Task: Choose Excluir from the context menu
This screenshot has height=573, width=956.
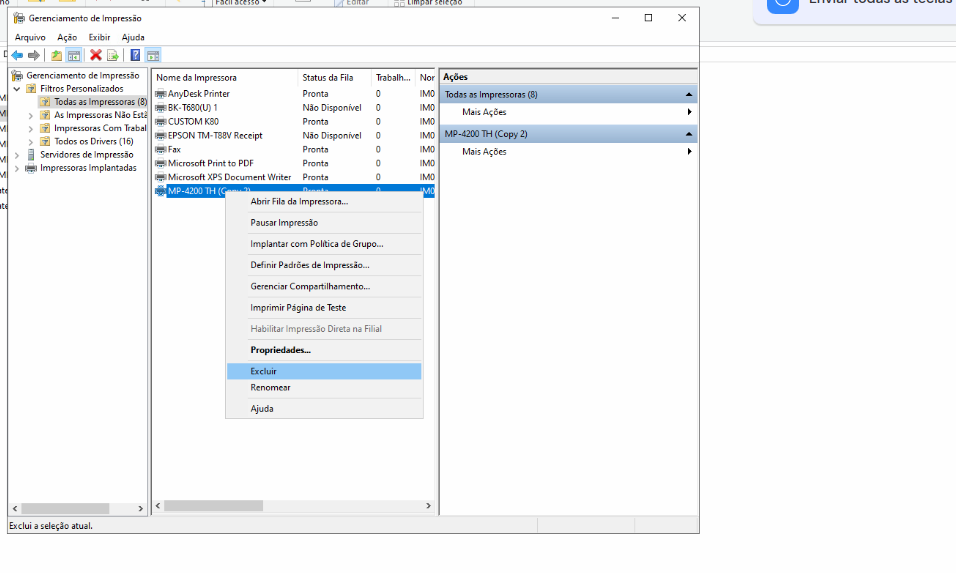Action: 264,371
